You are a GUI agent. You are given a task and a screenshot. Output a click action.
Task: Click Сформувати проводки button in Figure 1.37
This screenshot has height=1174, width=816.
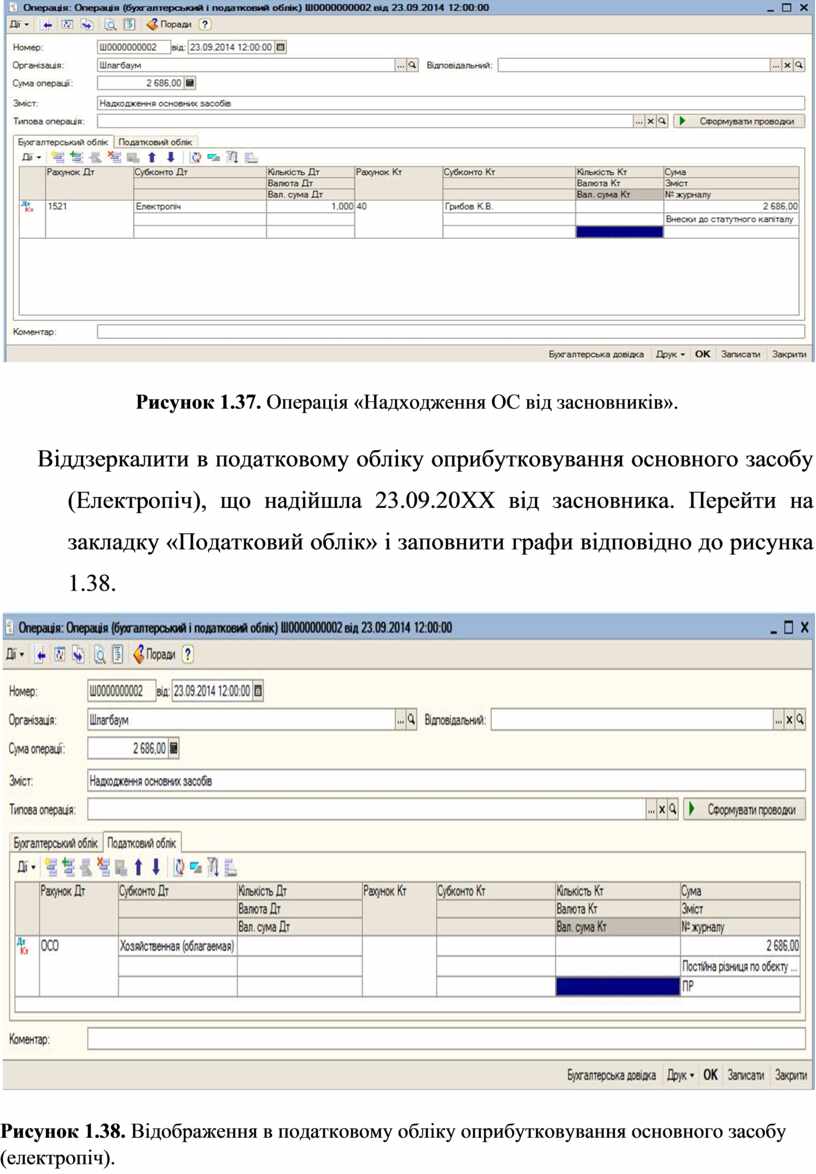tap(739, 121)
